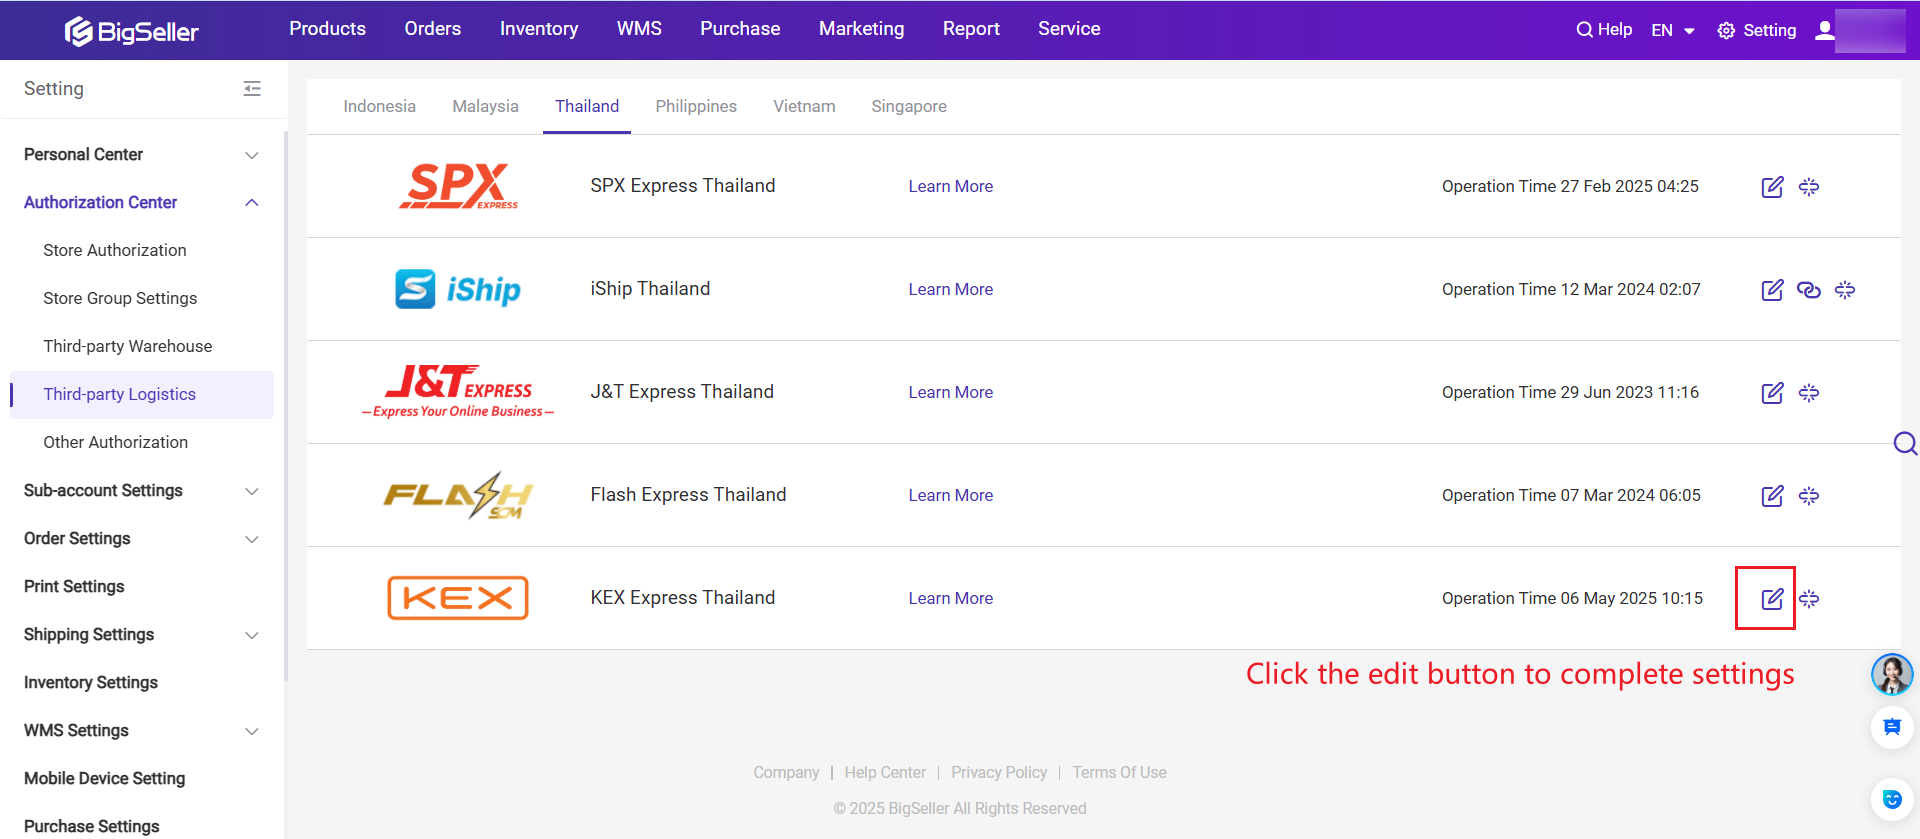Click the KEX Express logo thumbnail
Viewport: 1920px width, 839px height.
pos(458,598)
